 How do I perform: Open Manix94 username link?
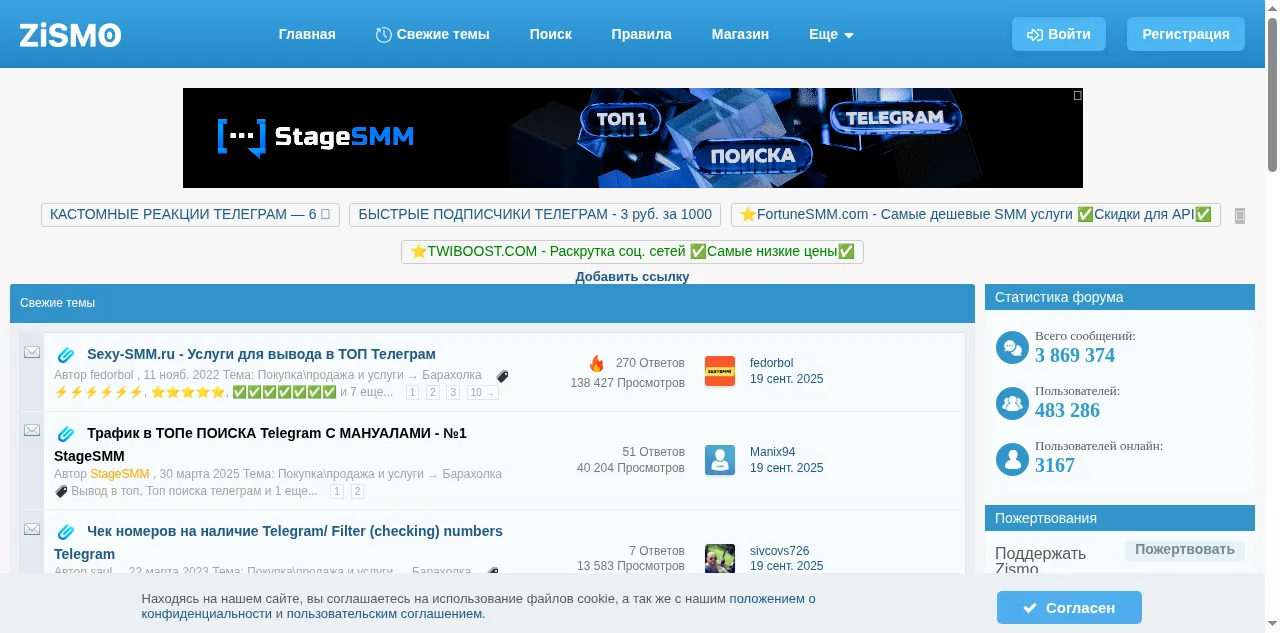(773, 452)
